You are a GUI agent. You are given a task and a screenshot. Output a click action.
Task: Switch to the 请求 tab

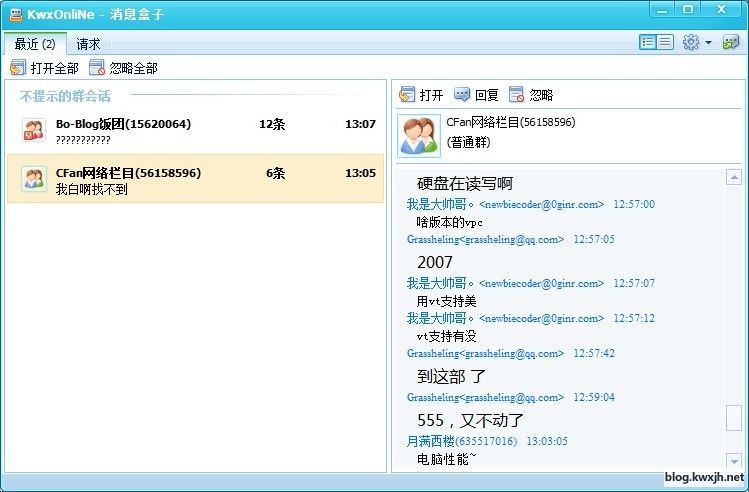pyautogui.click(x=88, y=44)
